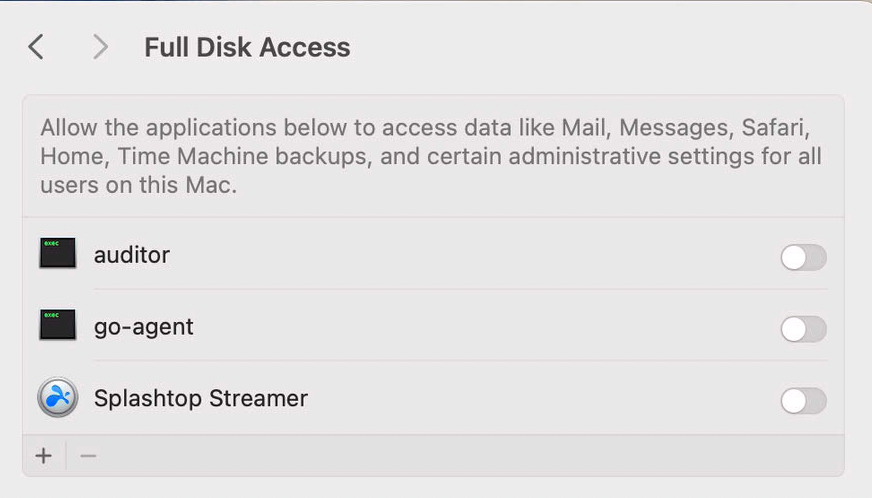Image resolution: width=872 pixels, height=498 pixels.
Task: Select the Splashtop Streamer entry name
Action: coord(201,398)
